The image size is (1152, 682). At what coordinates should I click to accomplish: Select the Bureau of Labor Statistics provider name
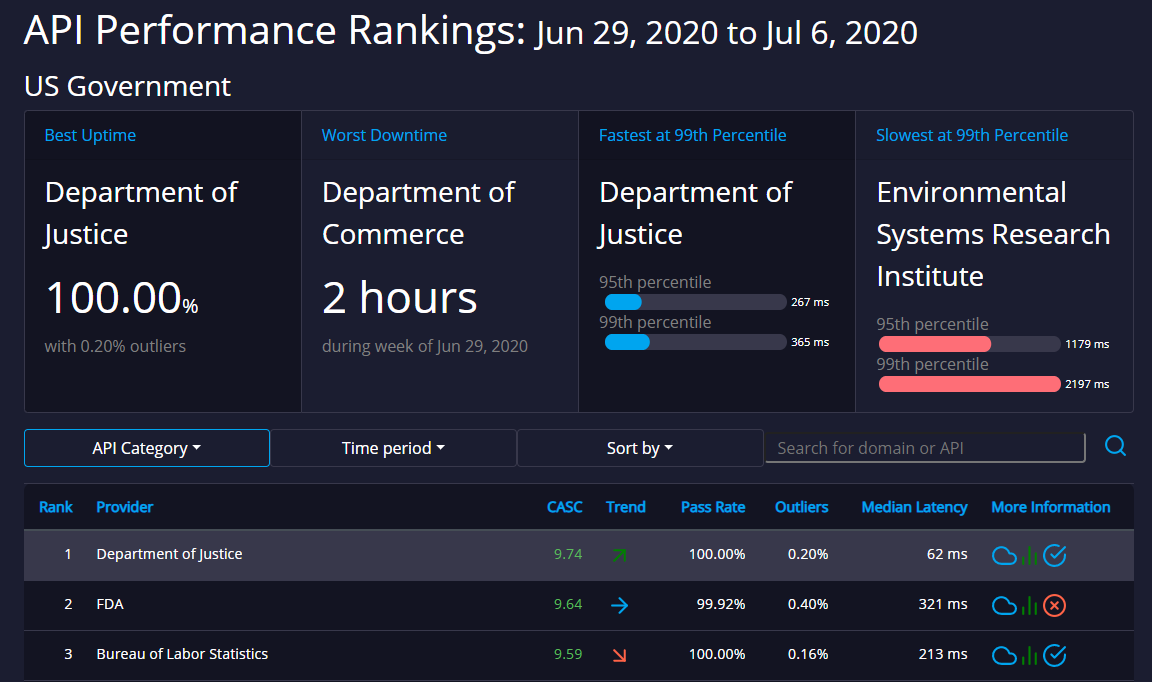click(182, 654)
